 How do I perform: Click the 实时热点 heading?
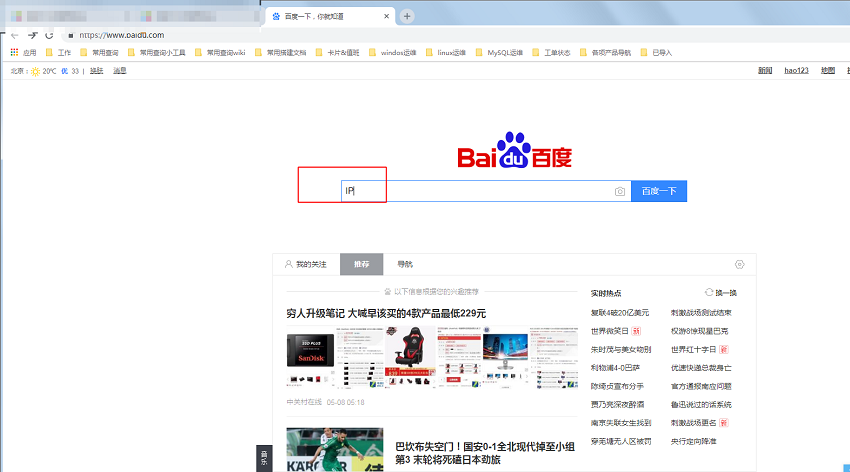point(606,293)
